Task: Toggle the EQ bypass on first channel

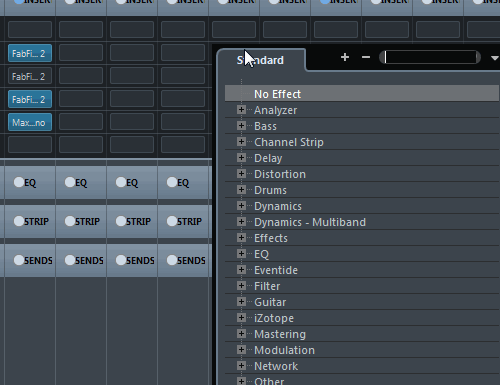Action: pyautogui.click(x=19, y=182)
